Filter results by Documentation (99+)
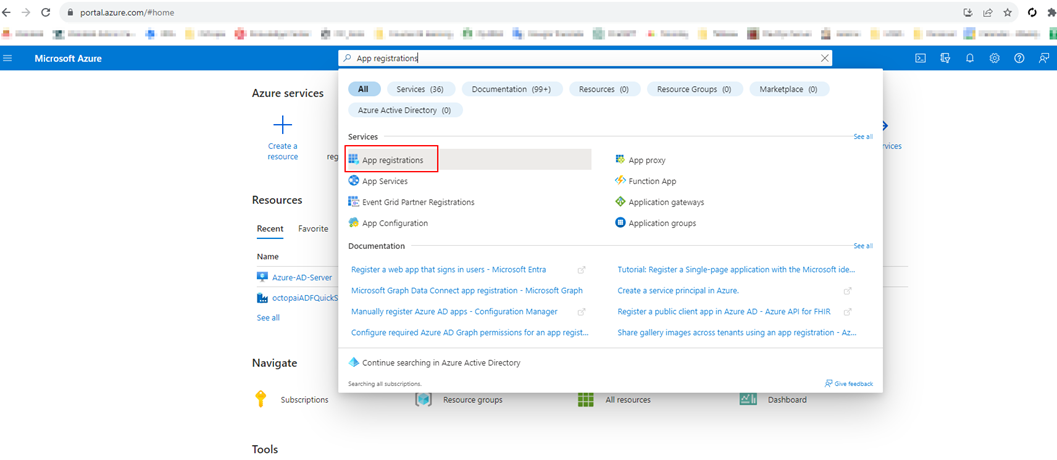The width and height of the screenshot is (1057, 460). [513, 89]
